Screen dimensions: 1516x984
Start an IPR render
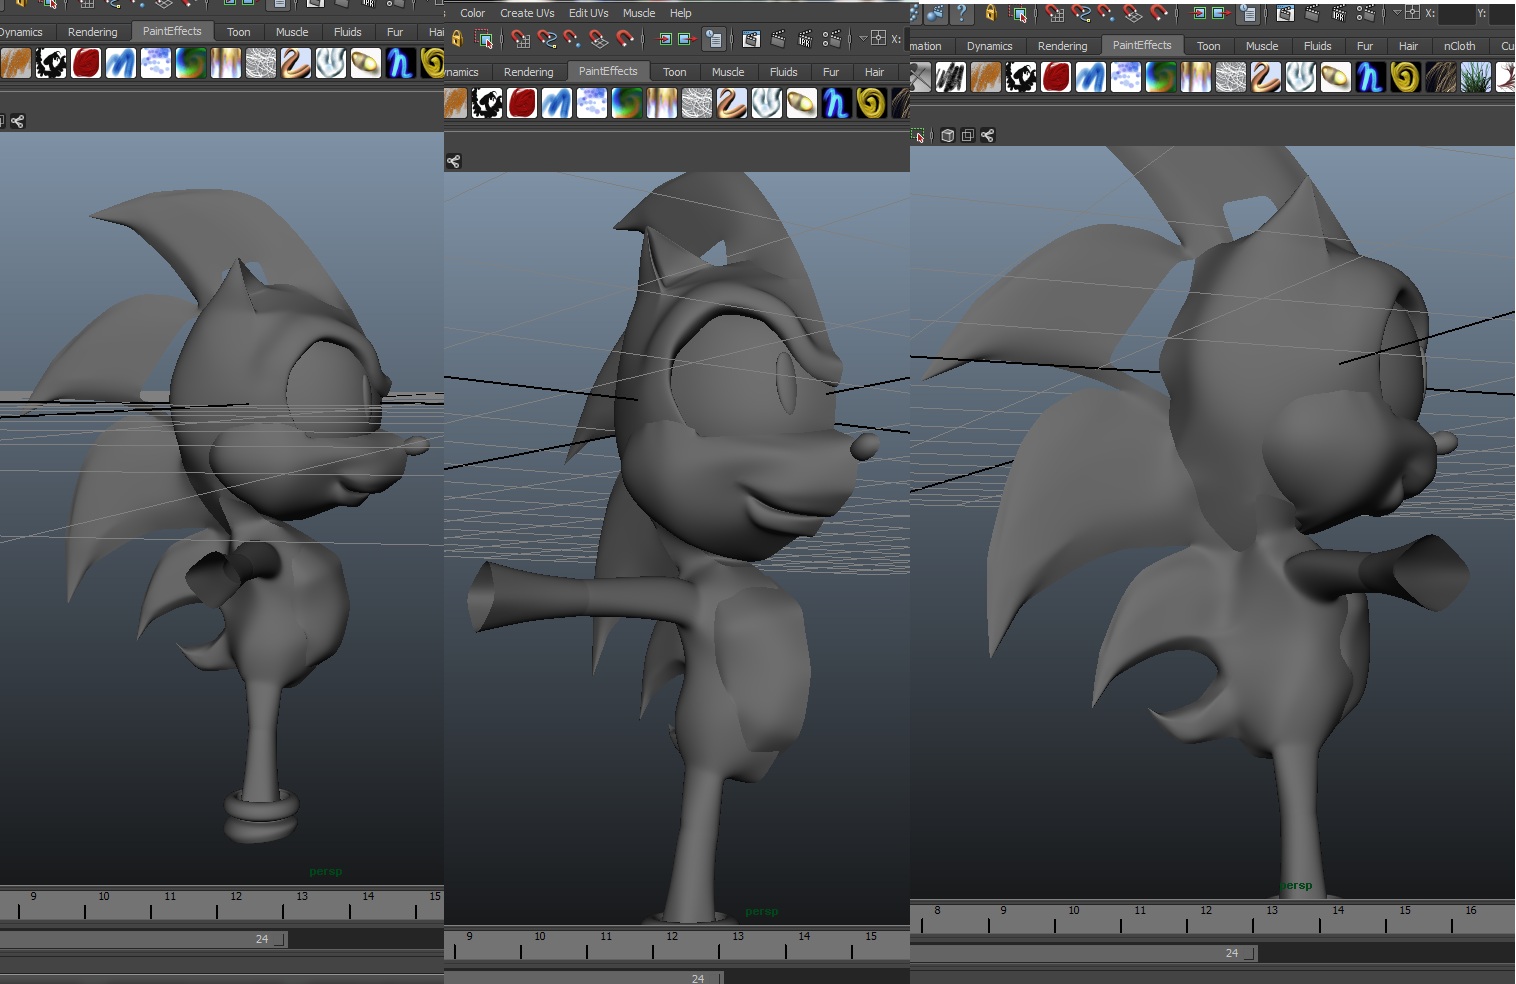pos(807,40)
